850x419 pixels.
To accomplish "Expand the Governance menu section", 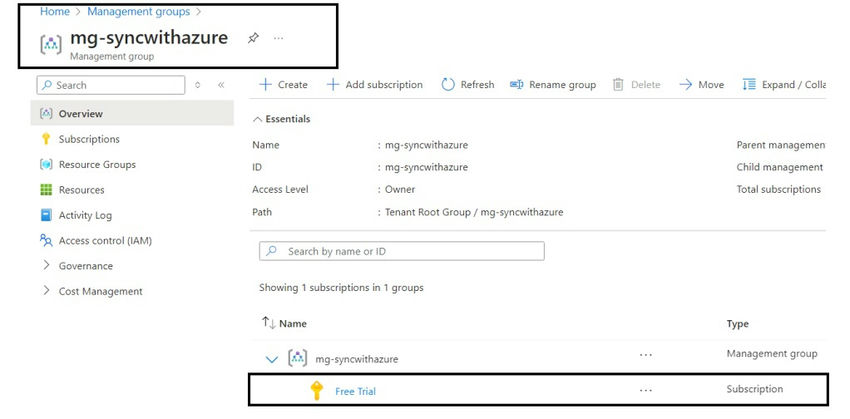I will pyautogui.click(x=46, y=265).
